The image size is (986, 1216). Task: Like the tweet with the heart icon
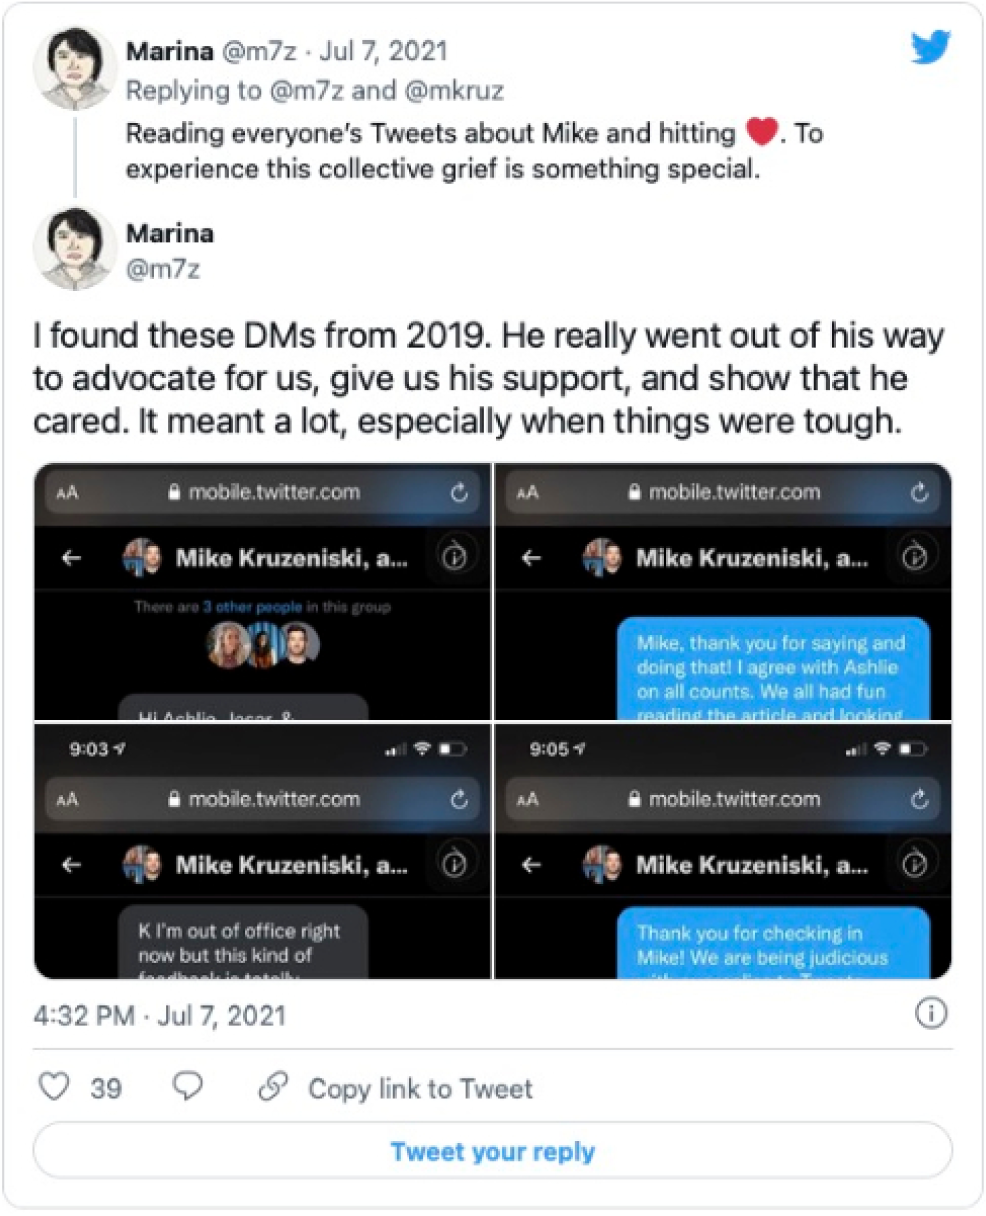(54, 1087)
